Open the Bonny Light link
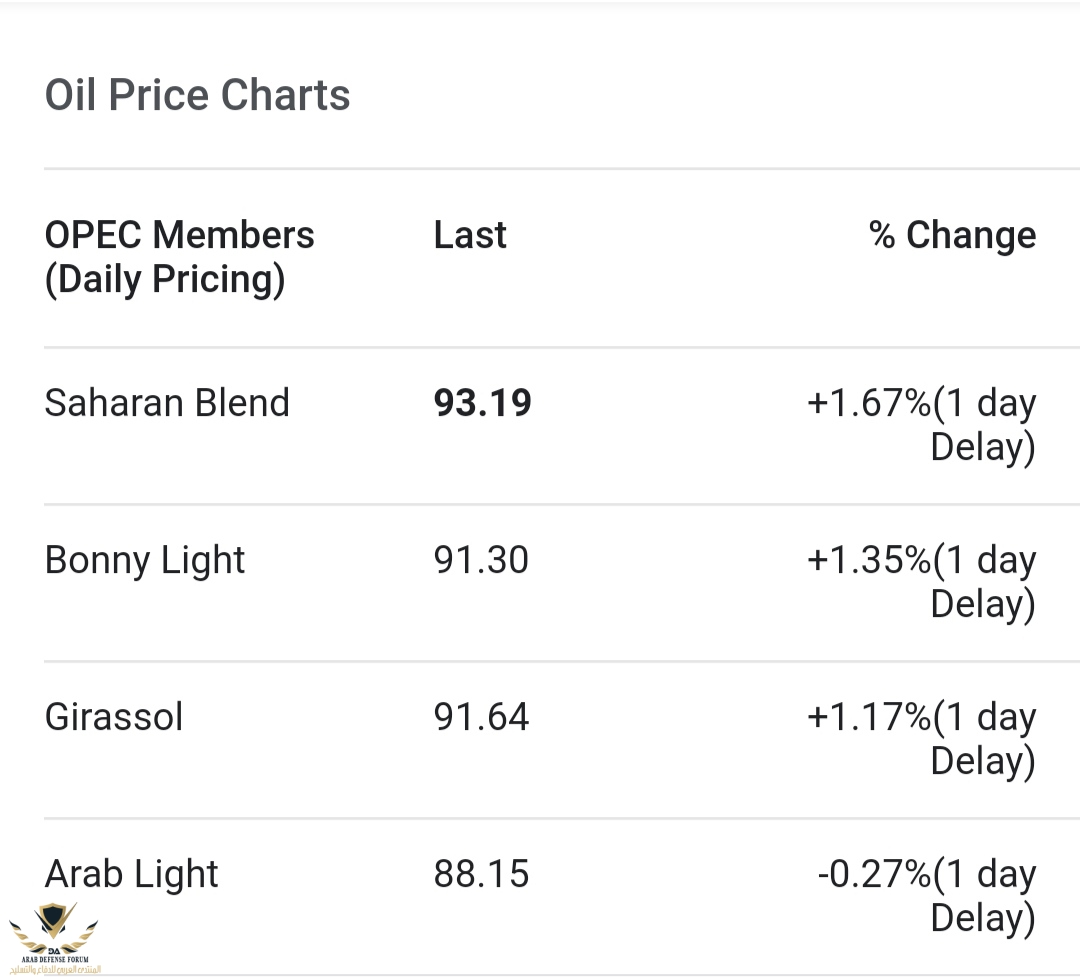Image resolution: width=1080 pixels, height=977 pixels. pos(145,560)
